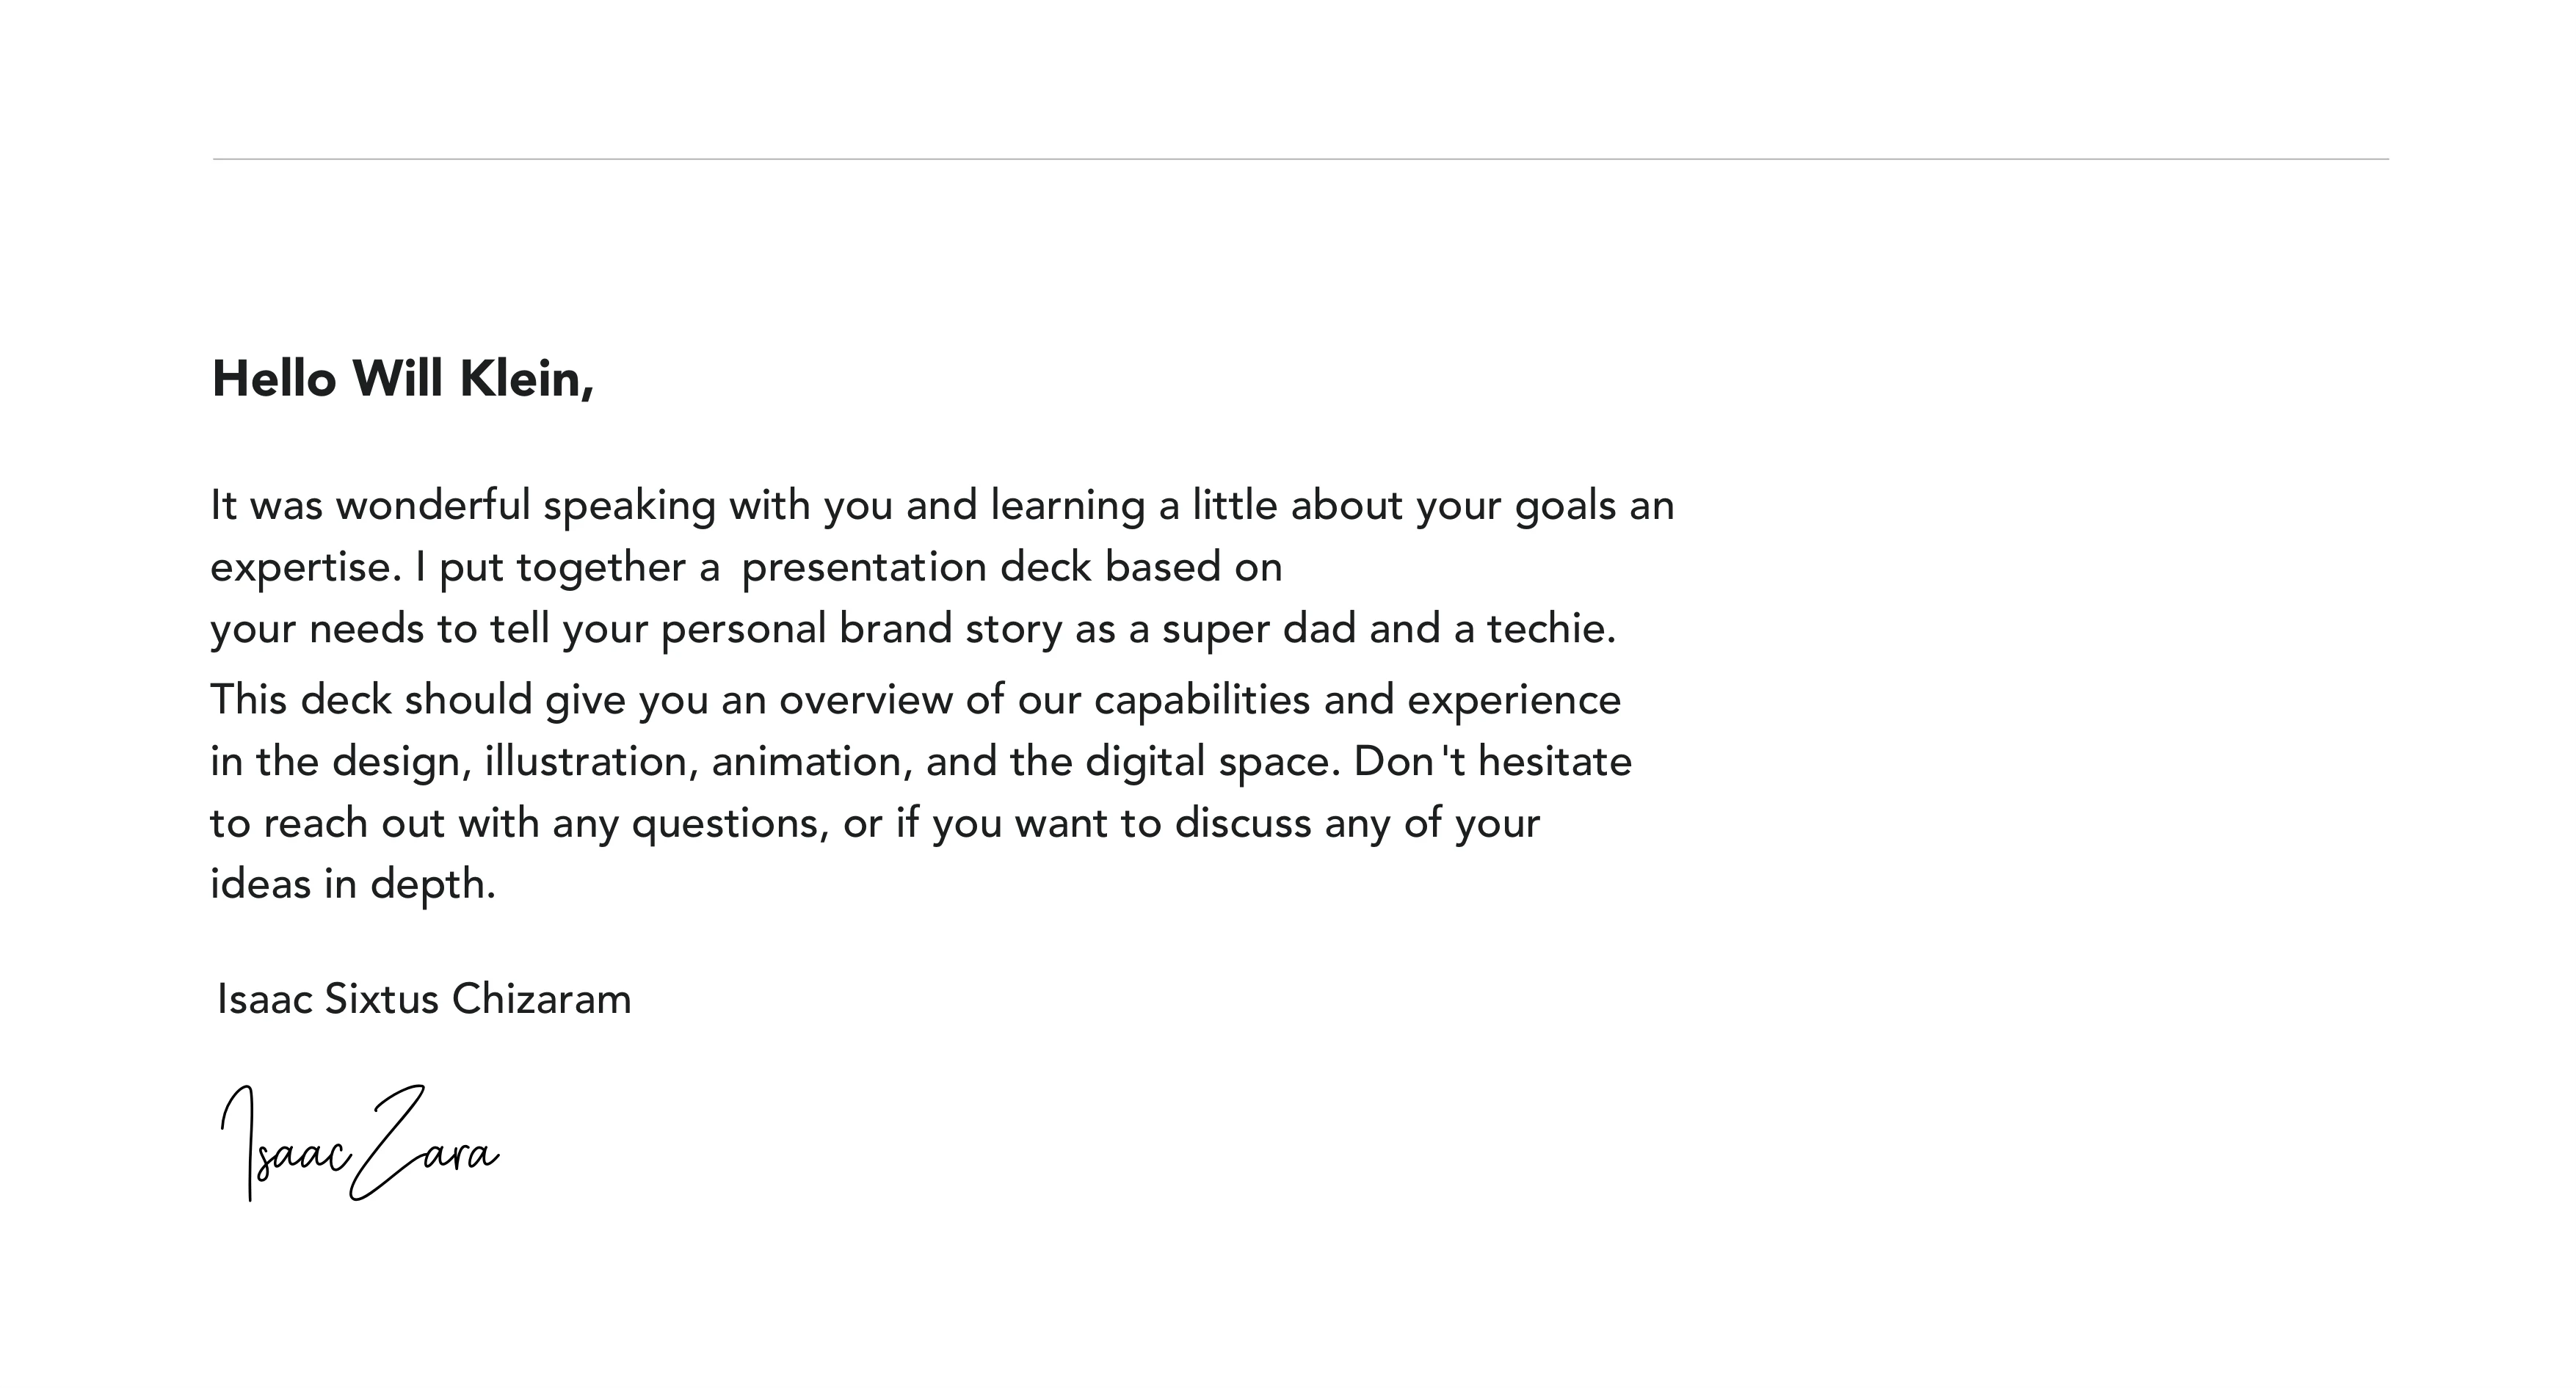Click the word "techie" ending the first paragraph
The image size is (2576, 1388).
[x=1548, y=630]
